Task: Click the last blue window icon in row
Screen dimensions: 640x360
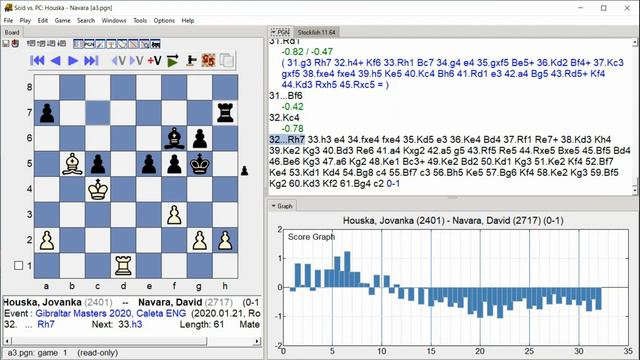Action: [x=155, y=44]
